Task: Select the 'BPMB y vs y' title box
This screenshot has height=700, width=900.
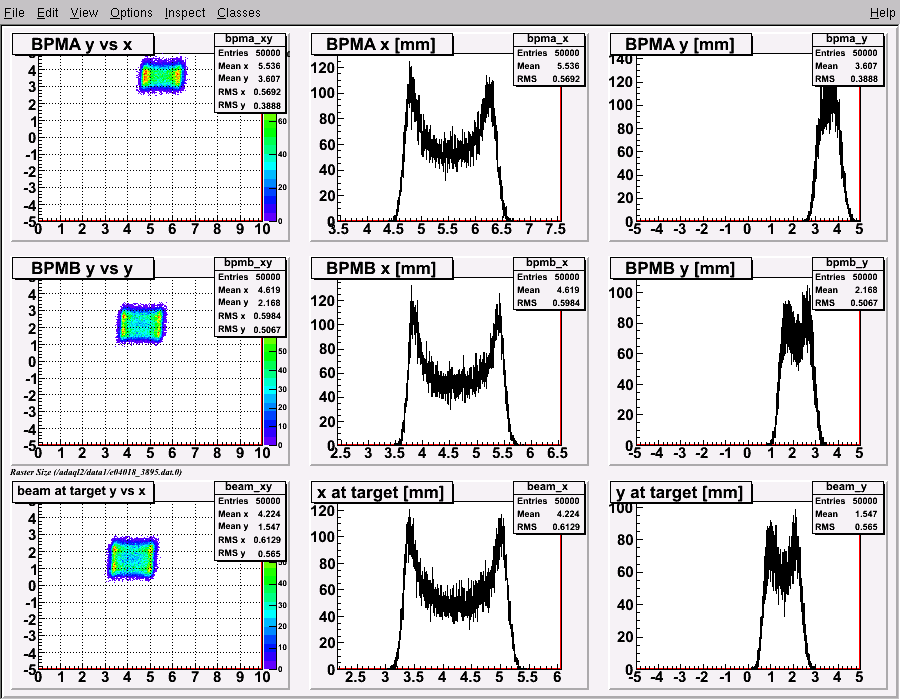Action: coord(83,268)
